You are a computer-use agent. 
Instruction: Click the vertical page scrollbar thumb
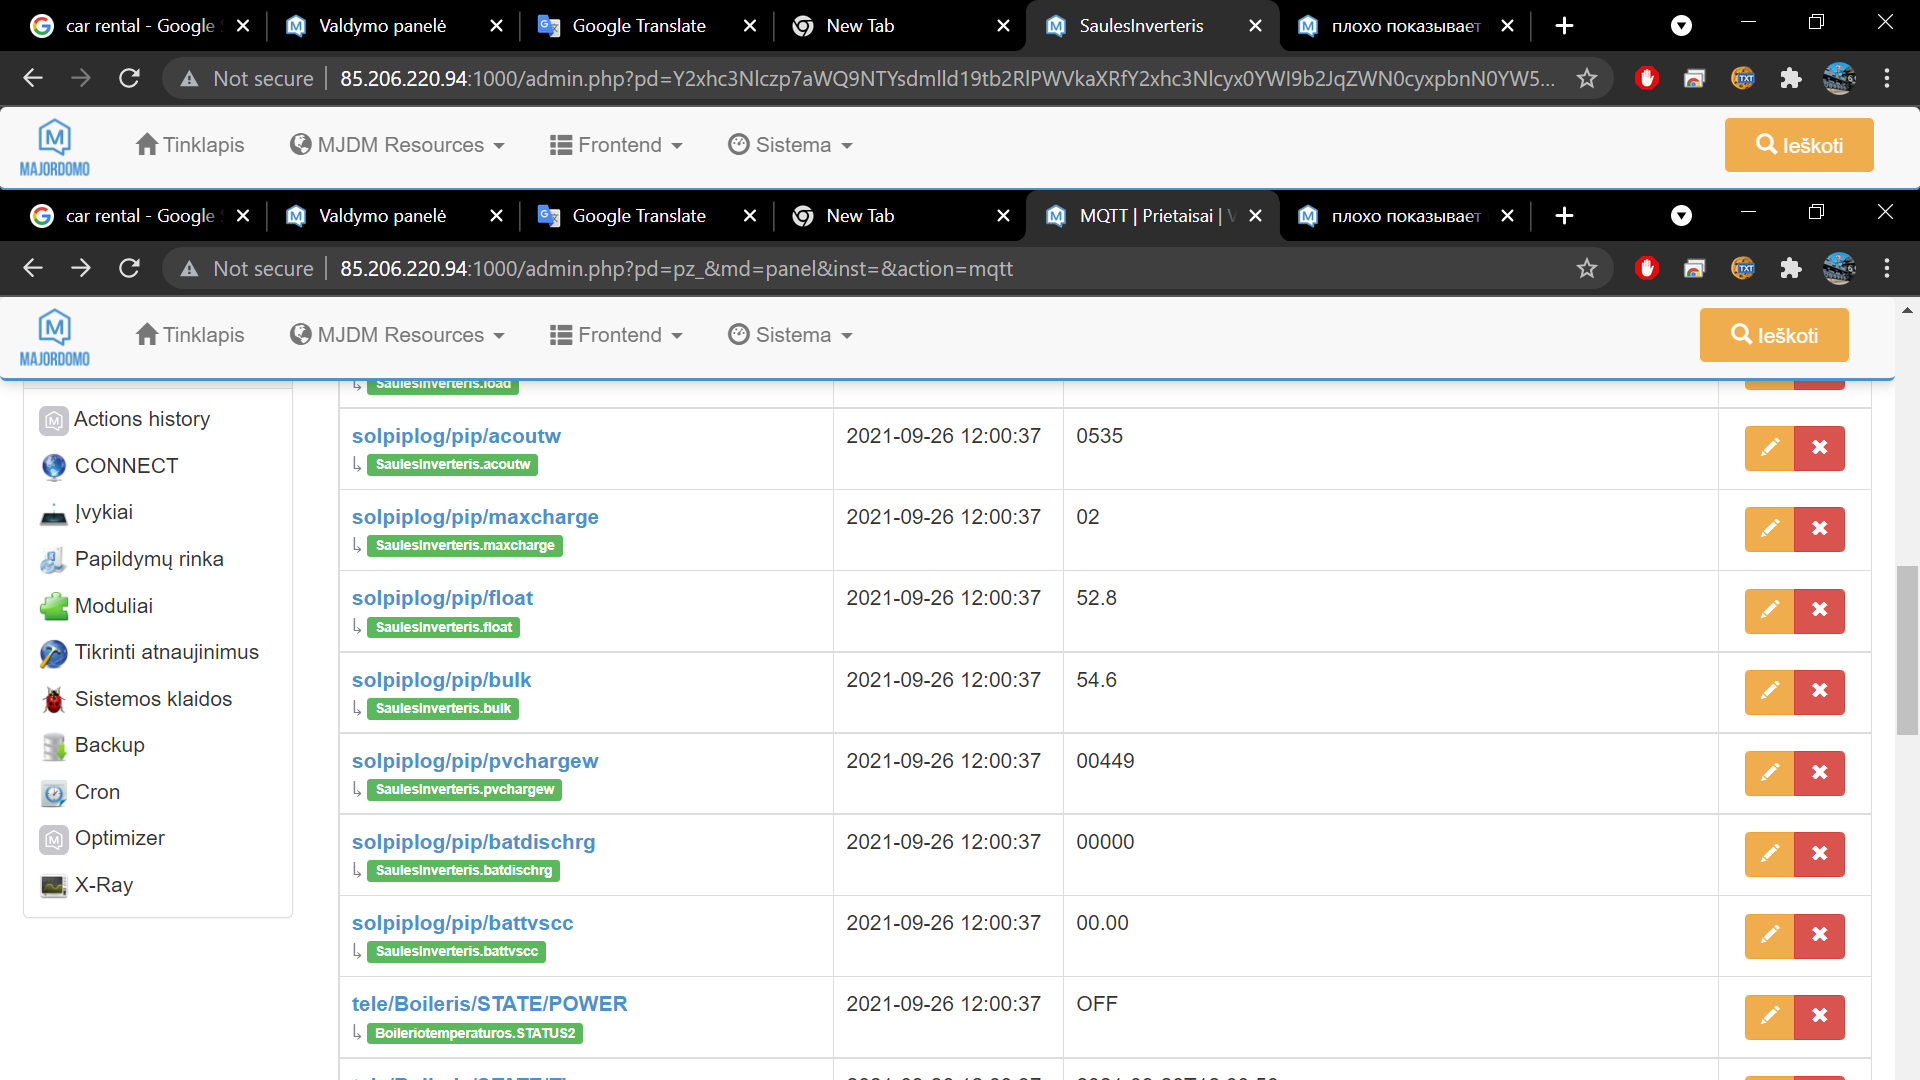tap(1907, 650)
